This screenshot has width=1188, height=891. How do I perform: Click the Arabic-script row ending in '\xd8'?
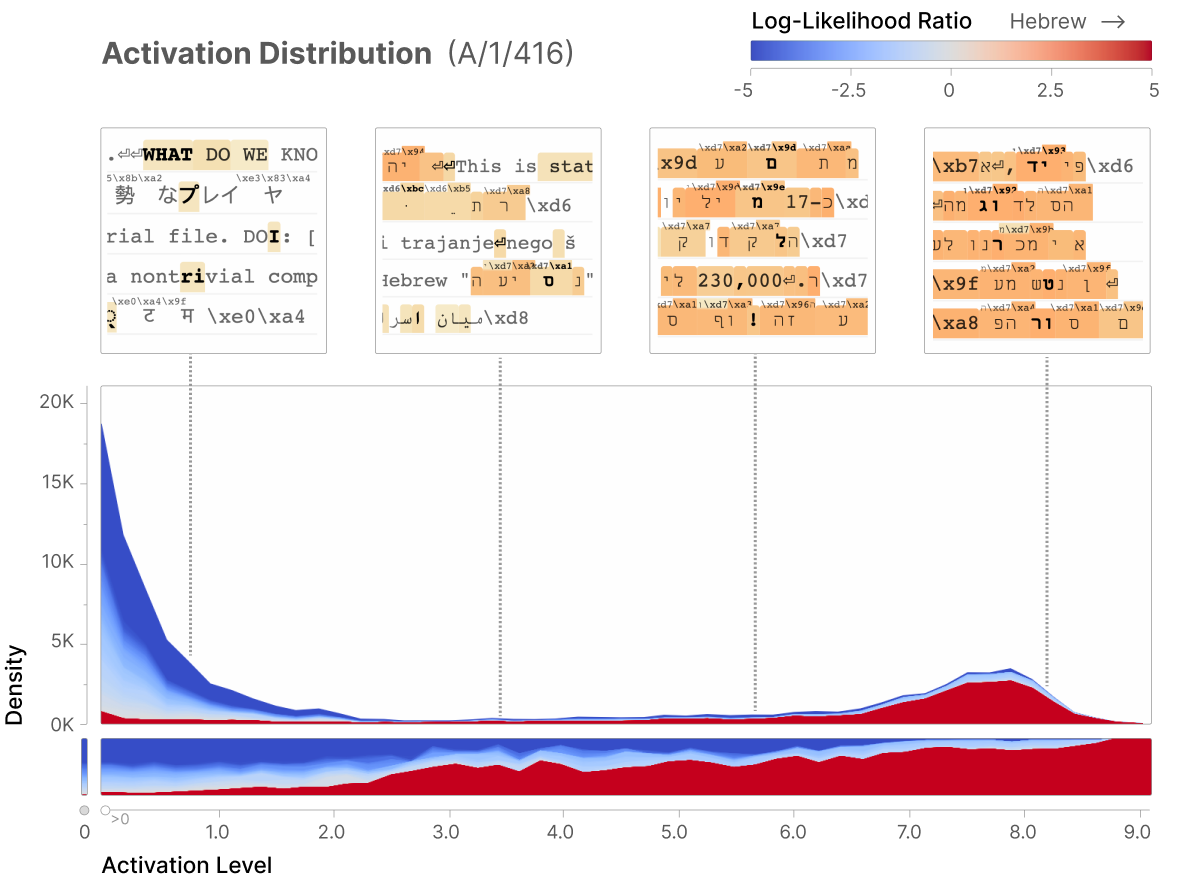pos(486,318)
